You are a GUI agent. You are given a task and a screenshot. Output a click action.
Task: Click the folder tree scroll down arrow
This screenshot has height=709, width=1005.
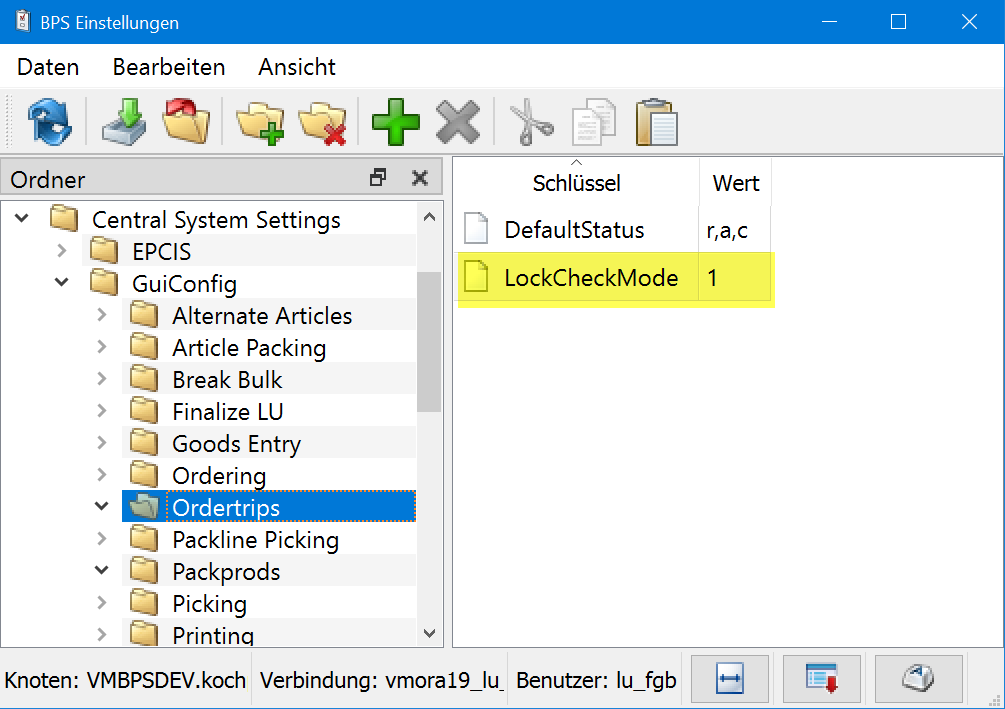click(429, 632)
